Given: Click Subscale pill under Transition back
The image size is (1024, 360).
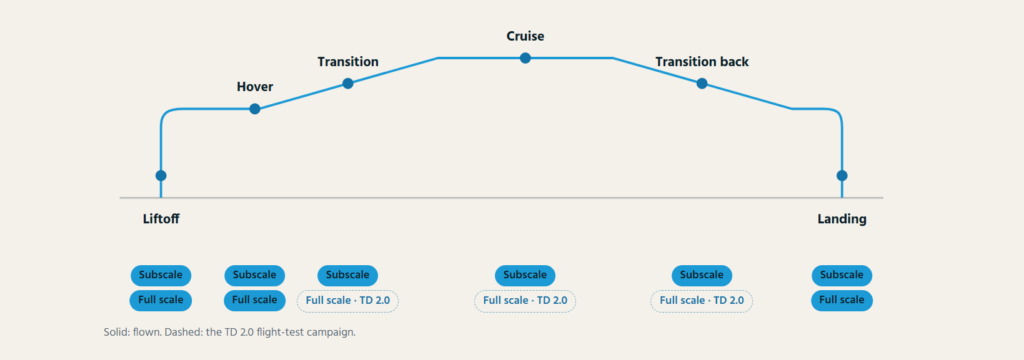Looking at the screenshot, I should (702, 275).
